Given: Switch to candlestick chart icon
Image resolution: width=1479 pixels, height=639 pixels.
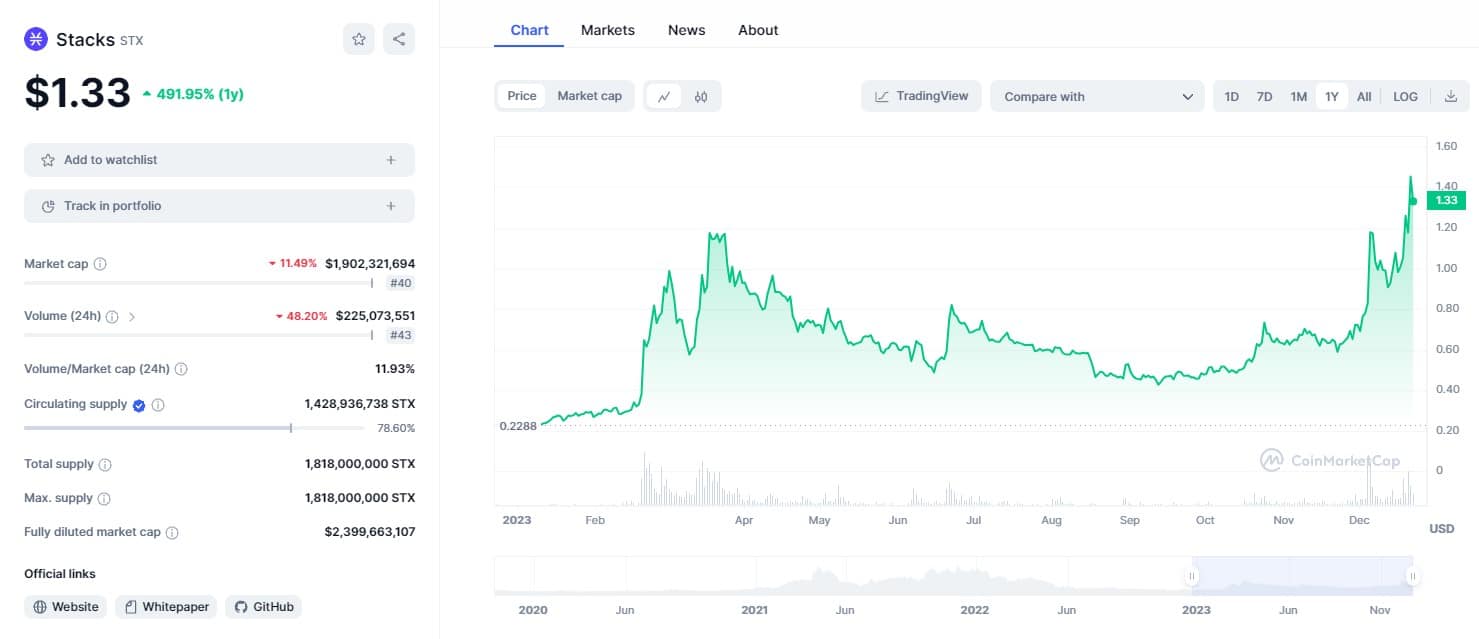Looking at the screenshot, I should coord(701,96).
